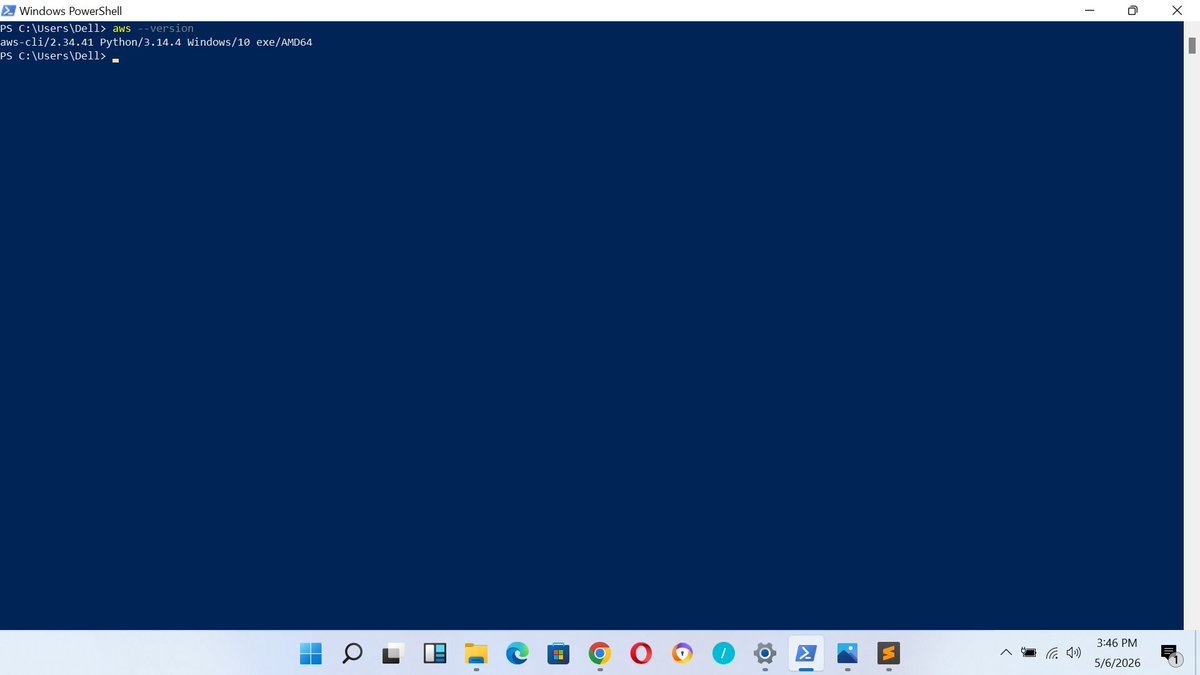The height and width of the screenshot is (675, 1200).
Task: Launch File Explorer from the taskbar
Action: 476,653
